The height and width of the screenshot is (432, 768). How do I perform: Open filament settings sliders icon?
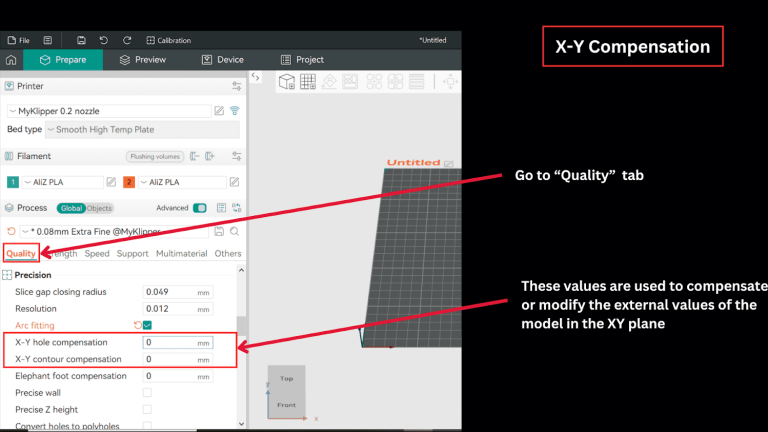(x=237, y=156)
